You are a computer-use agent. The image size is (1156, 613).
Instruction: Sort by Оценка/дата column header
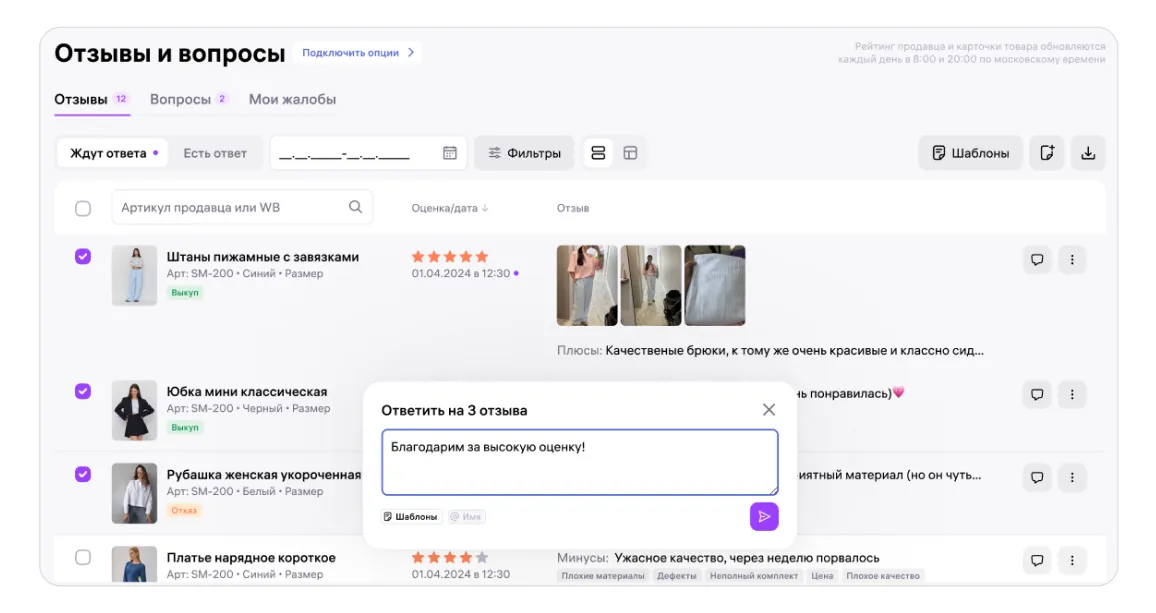click(449, 208)
